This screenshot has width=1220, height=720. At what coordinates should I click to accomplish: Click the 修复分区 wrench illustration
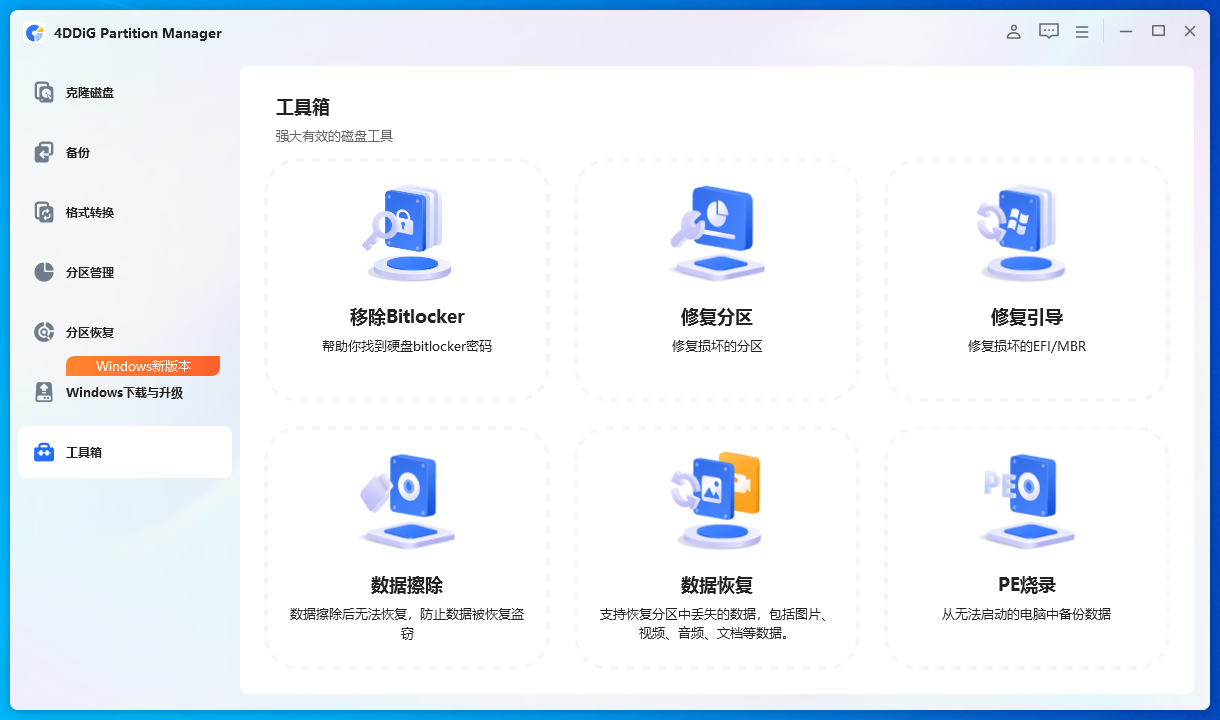[x=716, y=229]
